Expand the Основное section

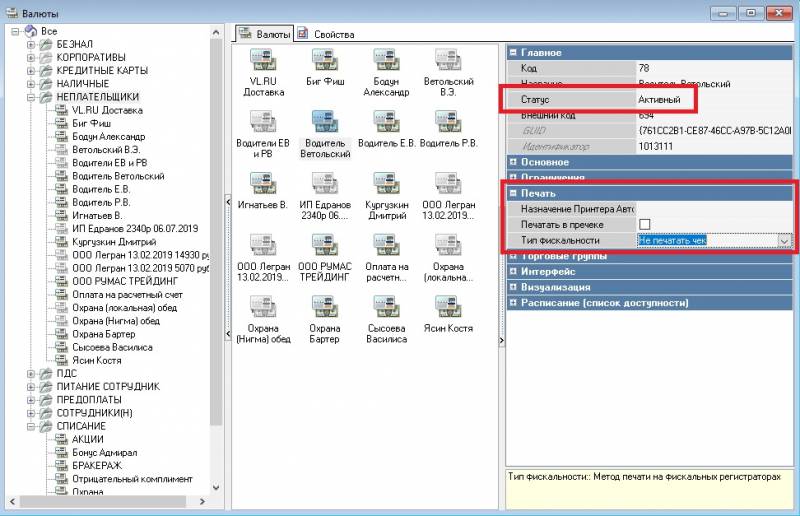[x=514, y=162]
